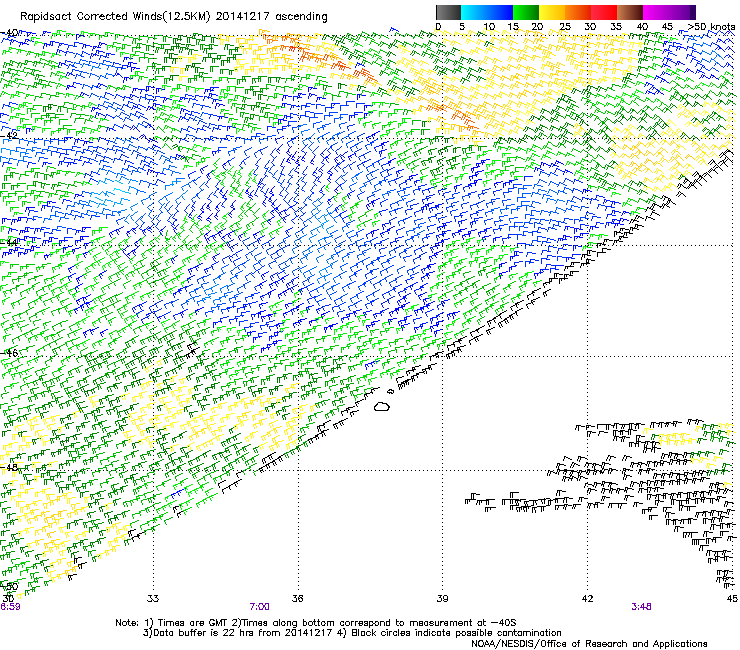Click the NOAA/NESDIS credit text
The width and height of the screenshot is (740, 650).
point(589,644)
